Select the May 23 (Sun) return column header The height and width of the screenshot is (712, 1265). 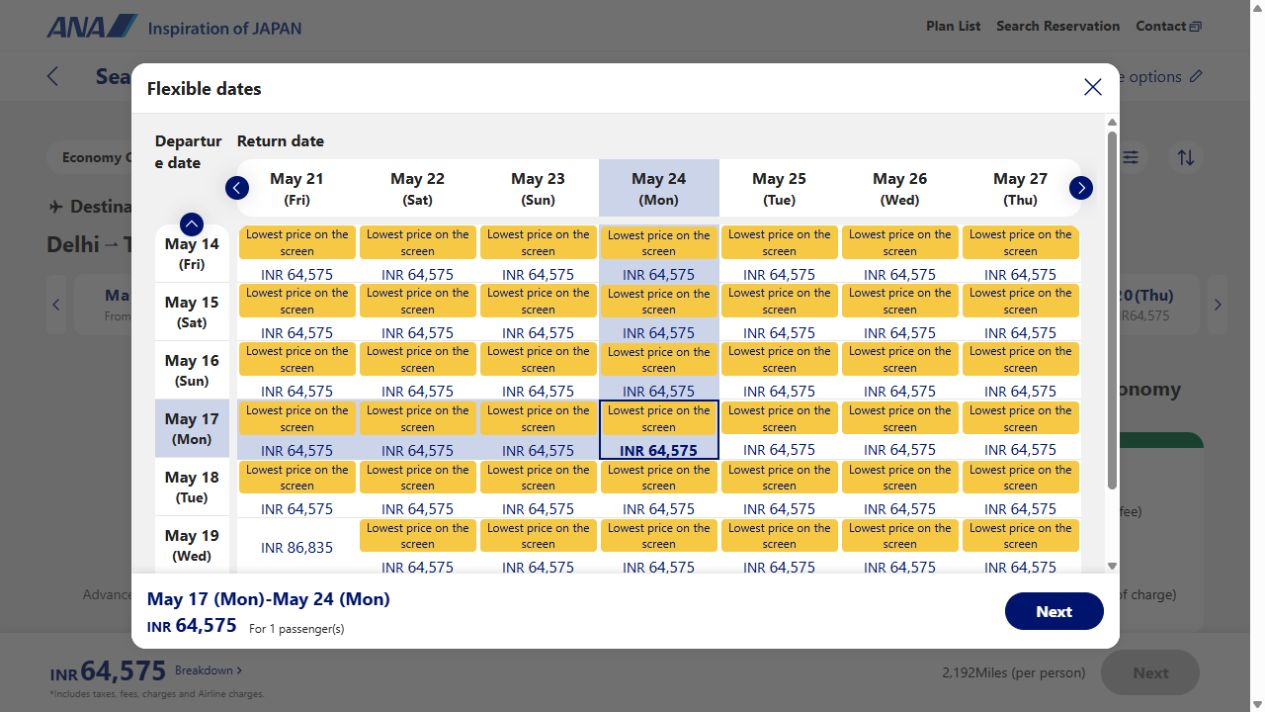pyautogui.click(x=538, y=188)
